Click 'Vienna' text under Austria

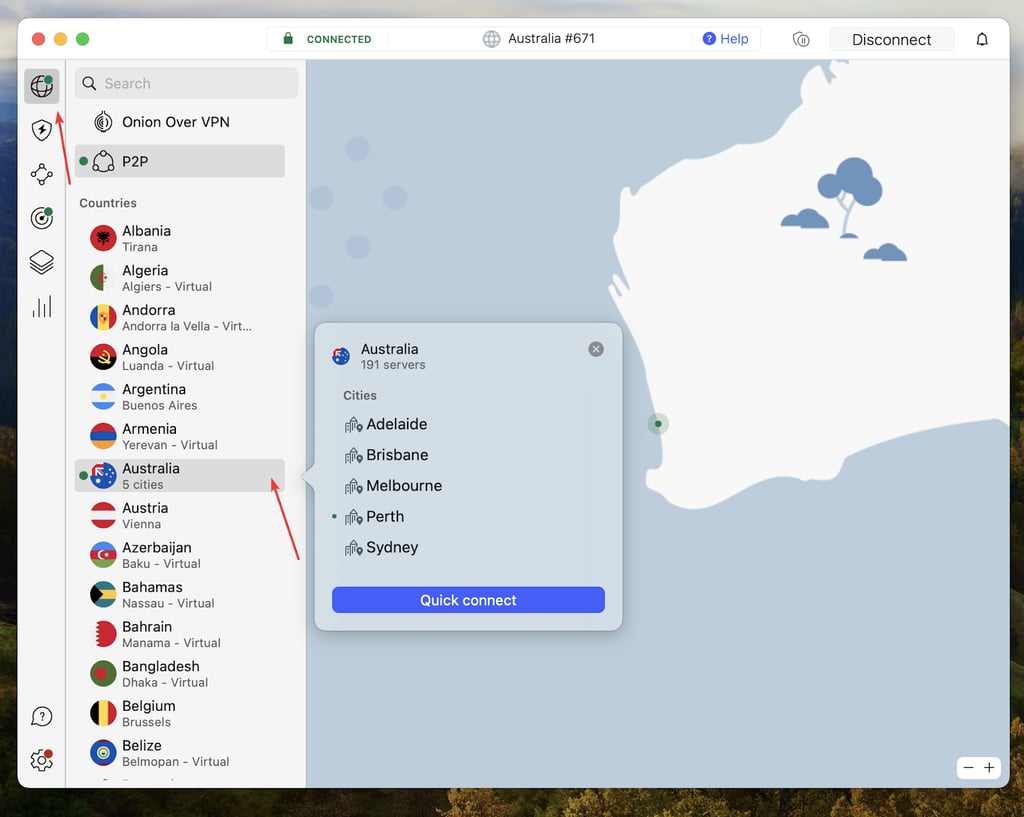(x=141, y=524)
